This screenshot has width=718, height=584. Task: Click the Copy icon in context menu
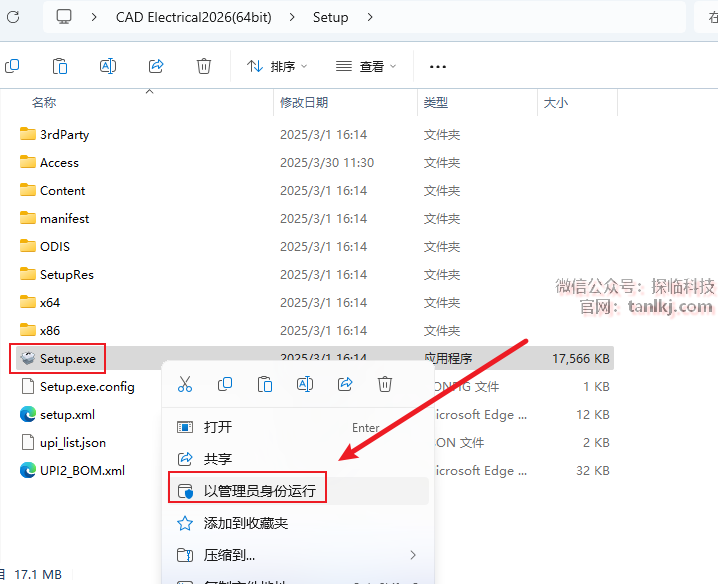click(x=225, y=384)
